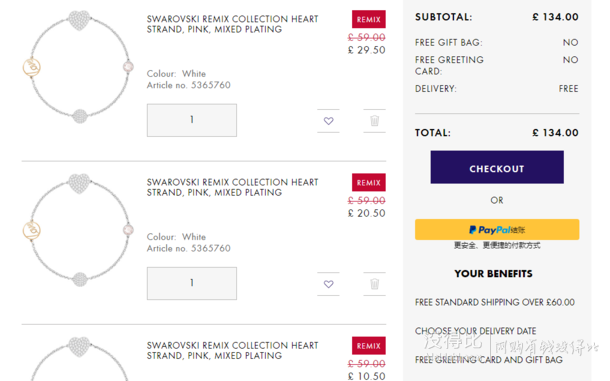Edit quantity field of second bracelet
This screenshot has width=610, height=381.
coord(192,283)
